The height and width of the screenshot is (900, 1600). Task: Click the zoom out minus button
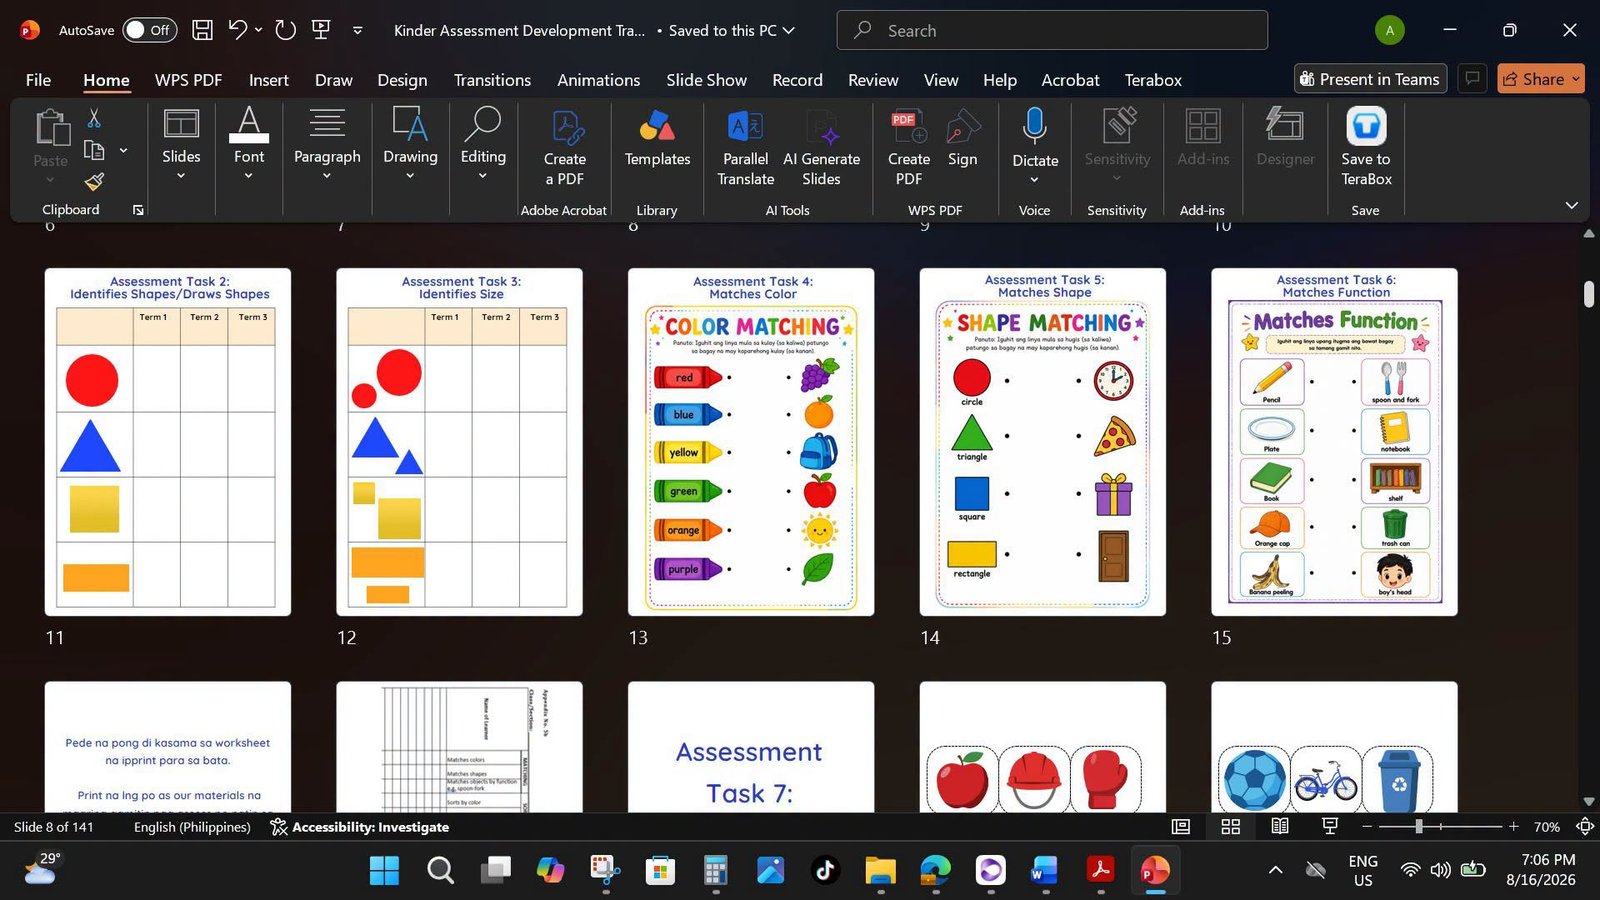point(1367,827)
